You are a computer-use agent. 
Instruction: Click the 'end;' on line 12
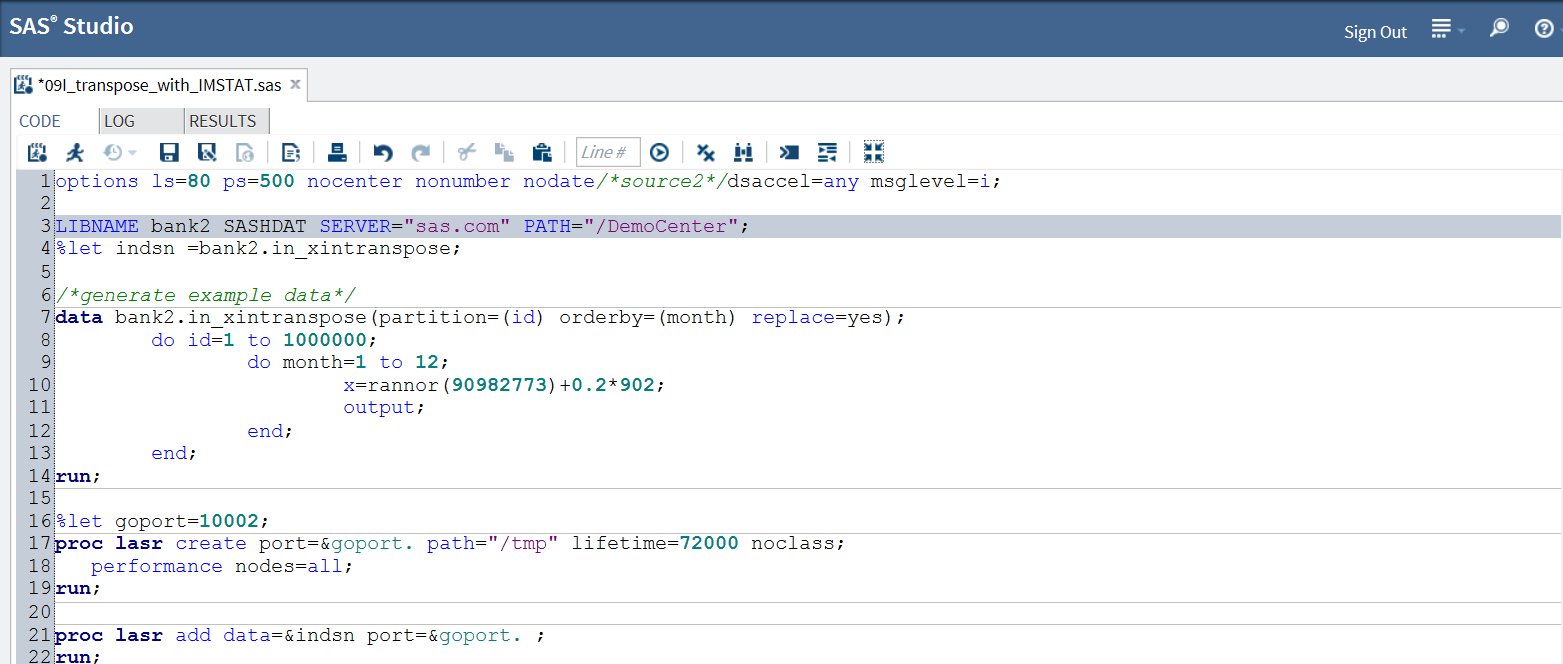pyautogui.click(x=271, y=431)
